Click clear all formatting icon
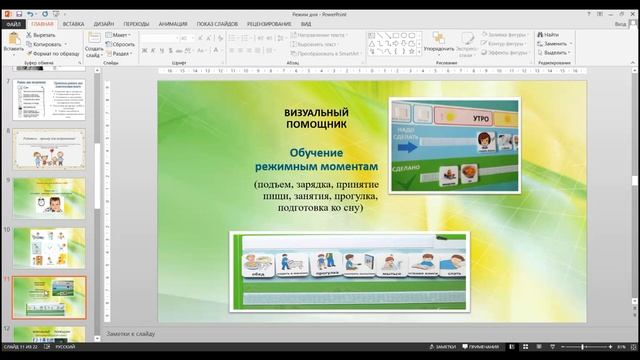Screen dimensions: 640x360 coord(220,38)
